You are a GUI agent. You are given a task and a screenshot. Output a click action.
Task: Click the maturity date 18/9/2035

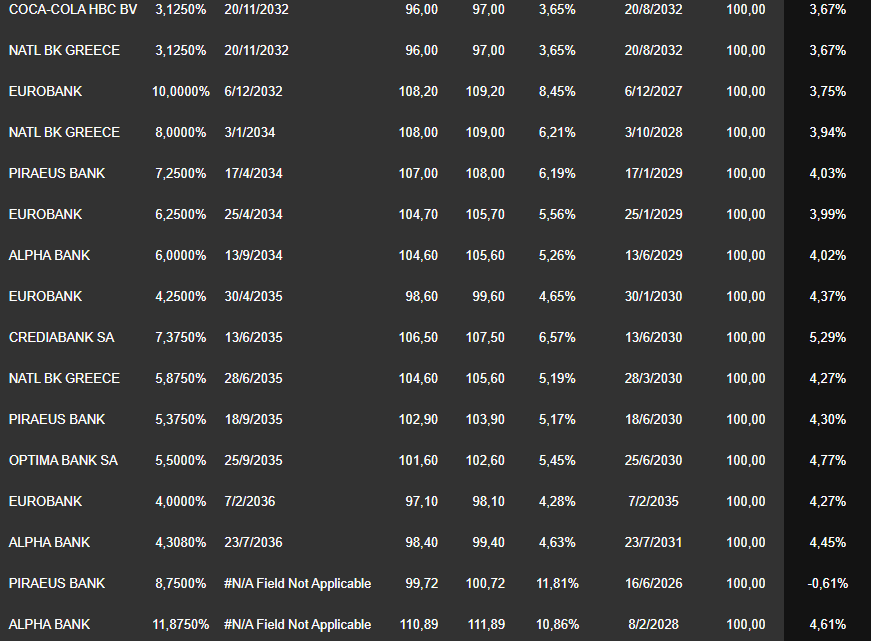point(253,419)
